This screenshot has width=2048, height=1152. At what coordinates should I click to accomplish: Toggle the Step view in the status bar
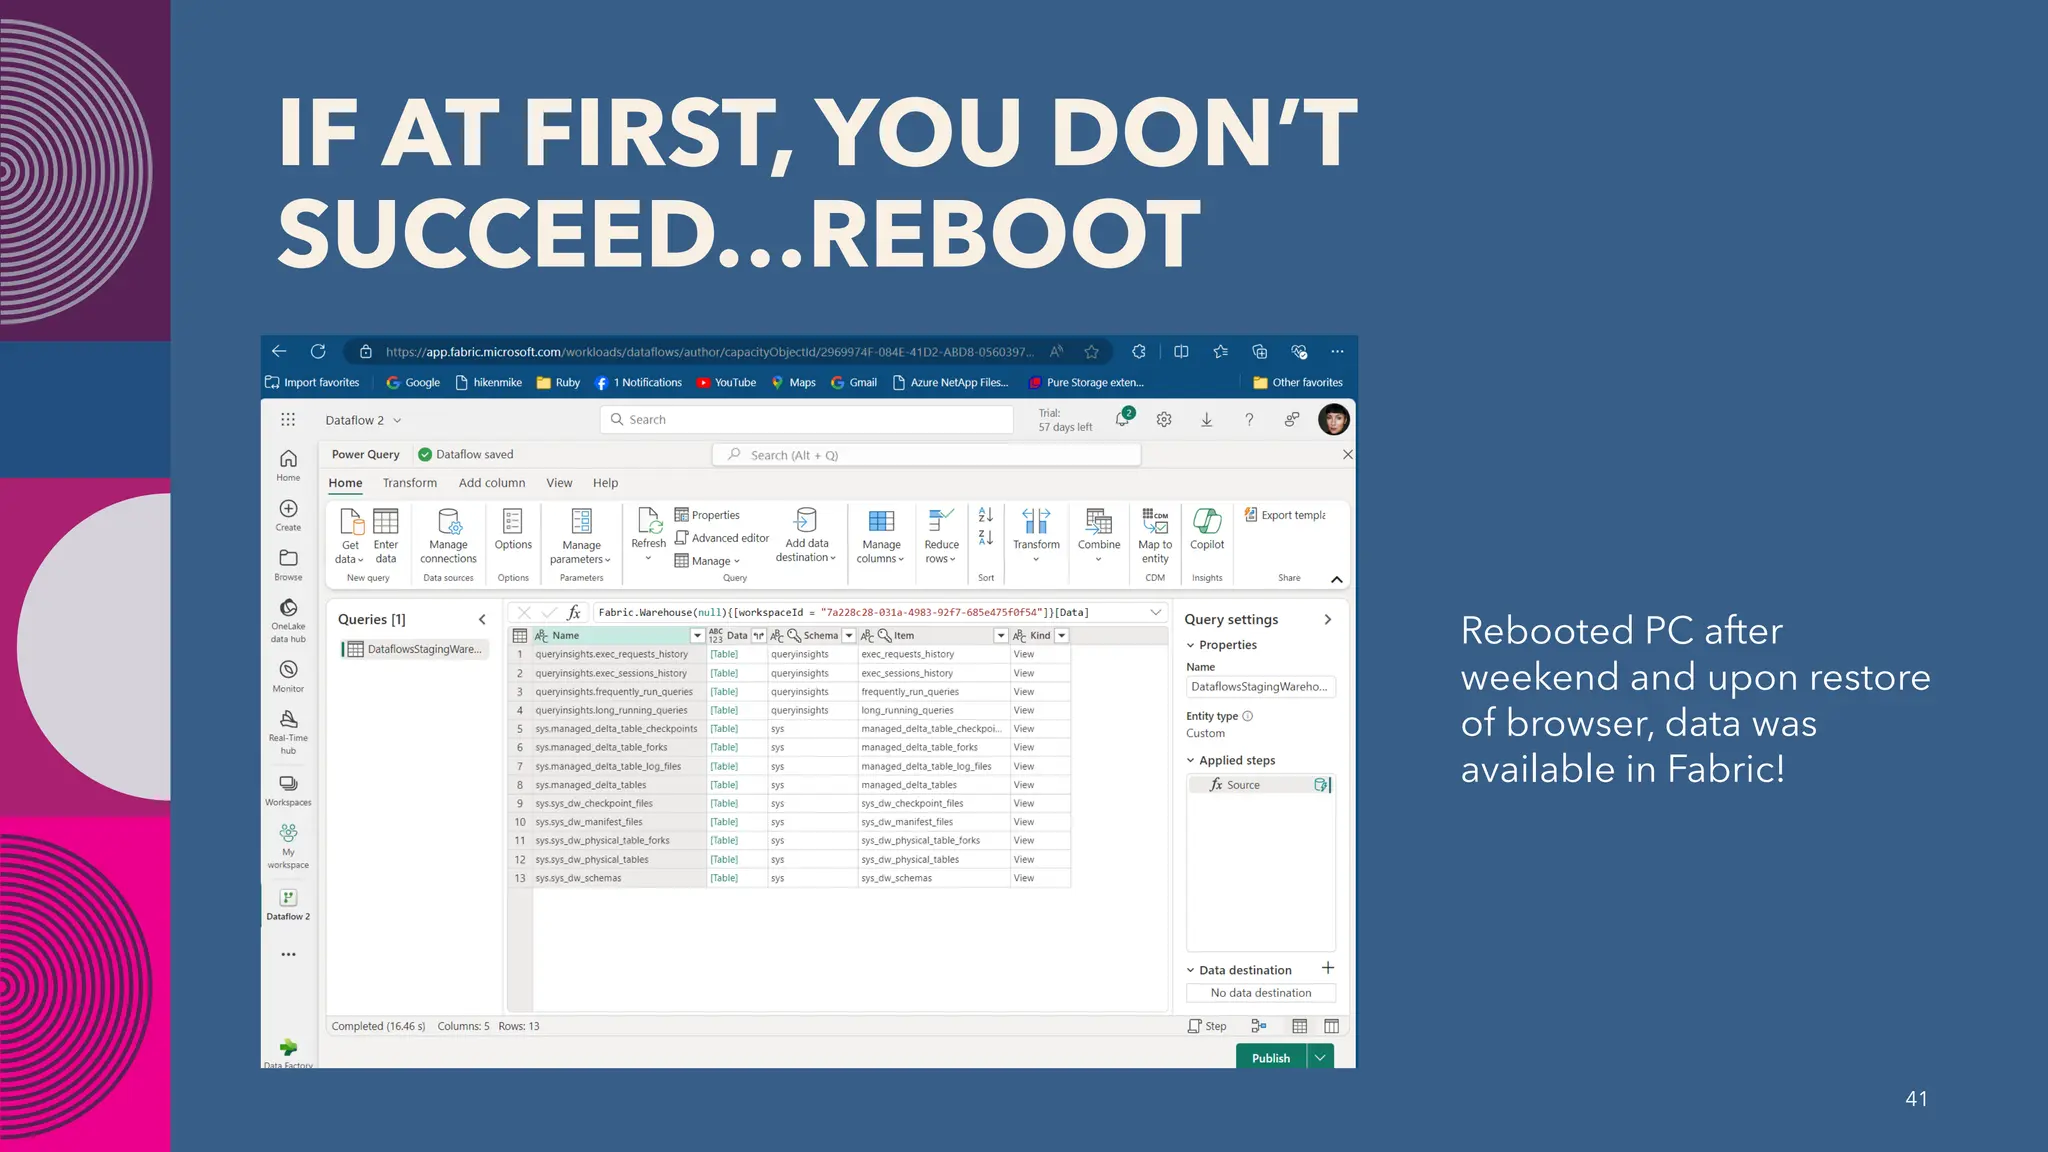1207,1026
